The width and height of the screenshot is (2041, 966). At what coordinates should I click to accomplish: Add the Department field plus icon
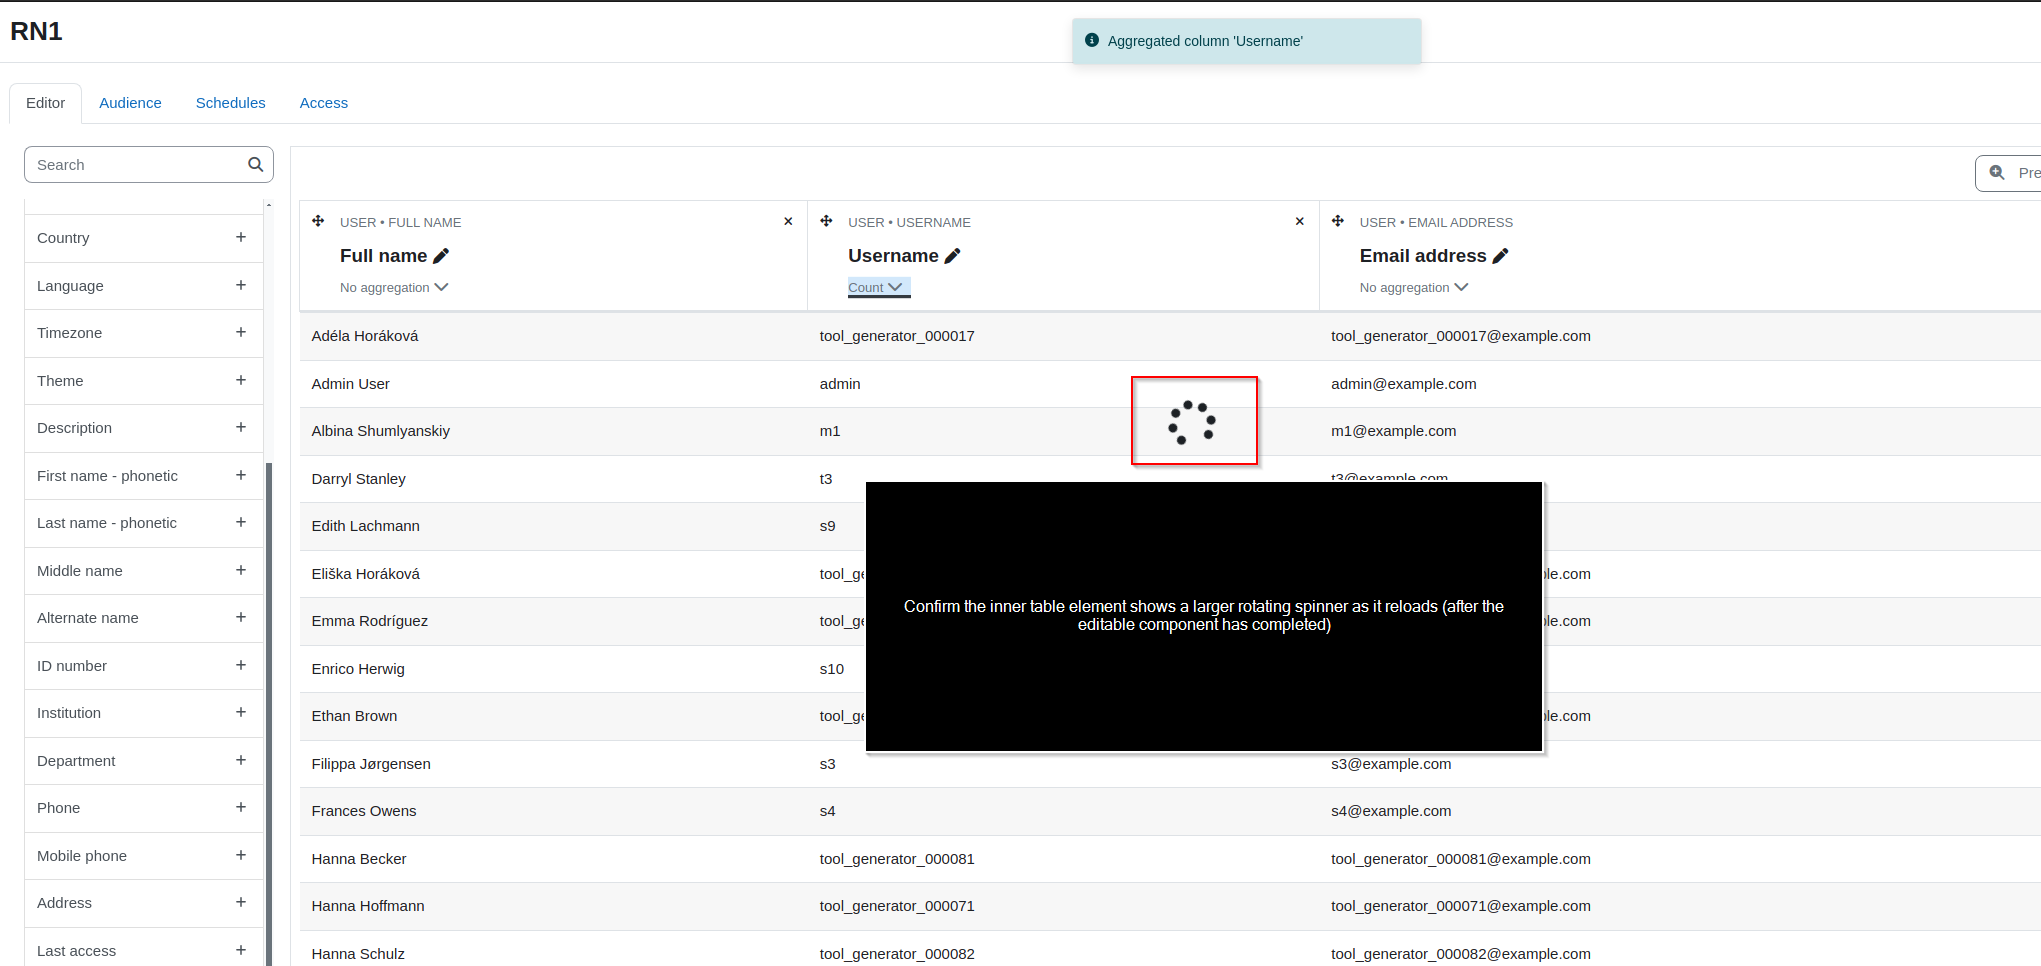click(x=241, y=760)
